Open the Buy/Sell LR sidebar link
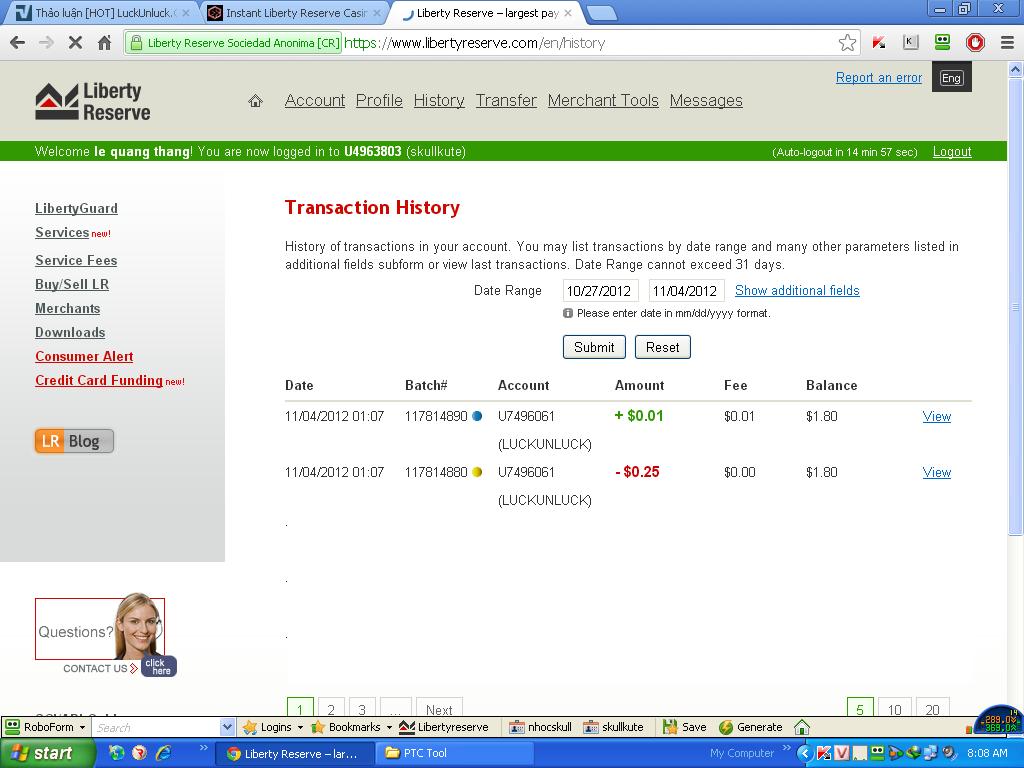 pos(72,284)
